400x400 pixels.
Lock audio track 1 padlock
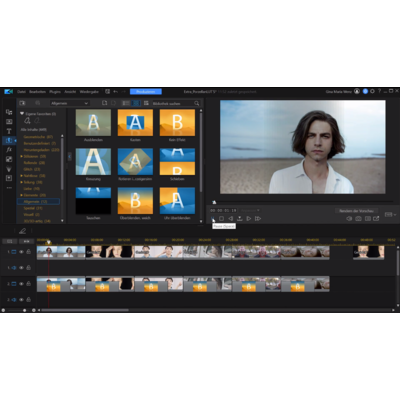29,267
